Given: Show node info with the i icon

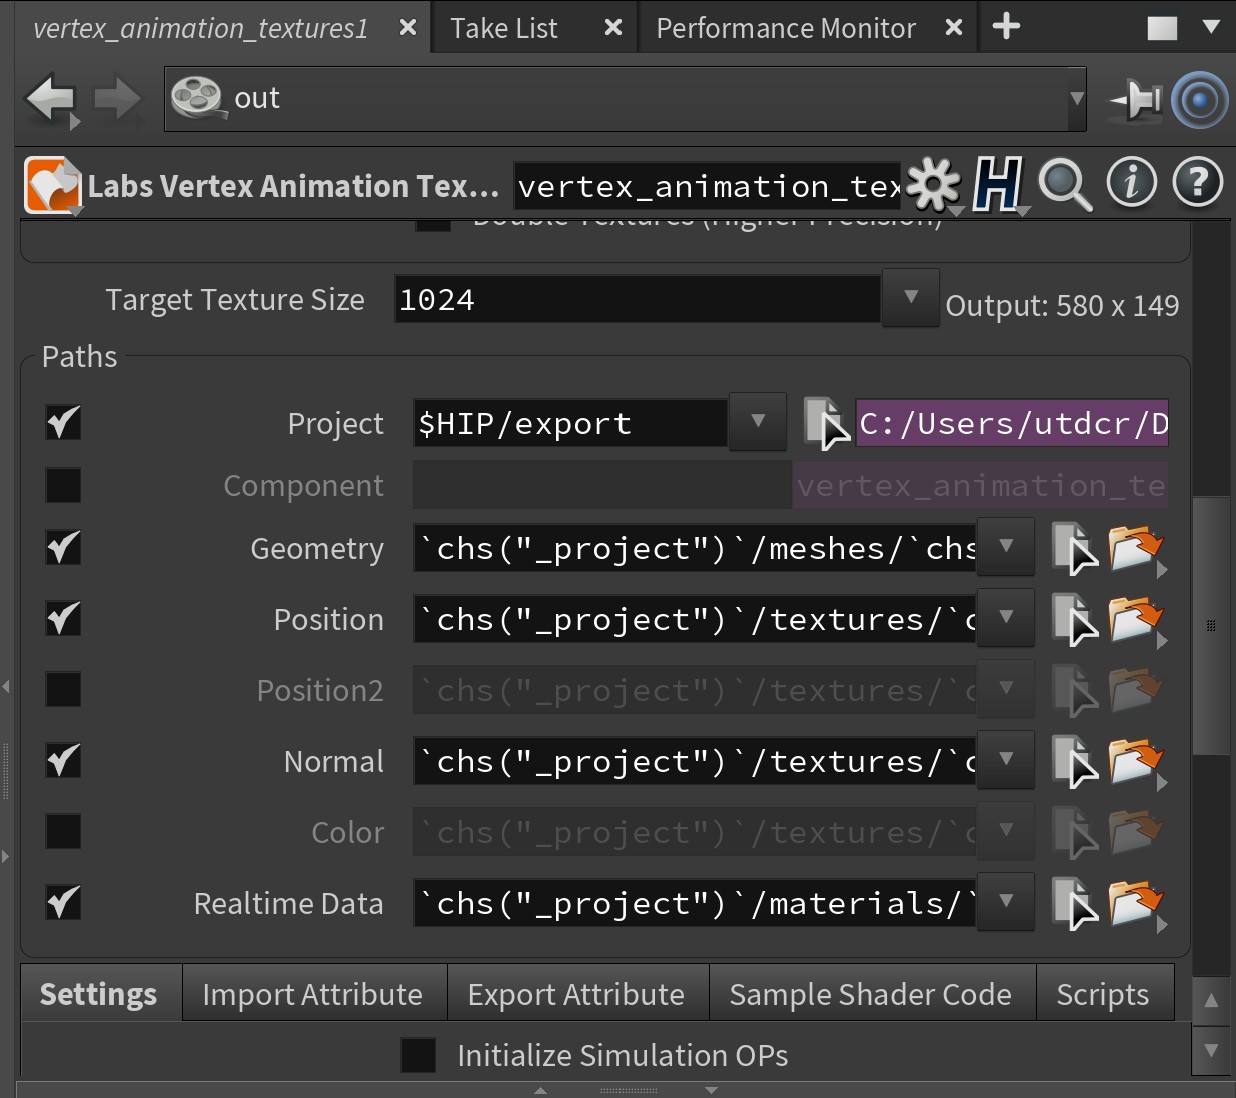Looking at the screenshot, I should [x=1132, y=183].
